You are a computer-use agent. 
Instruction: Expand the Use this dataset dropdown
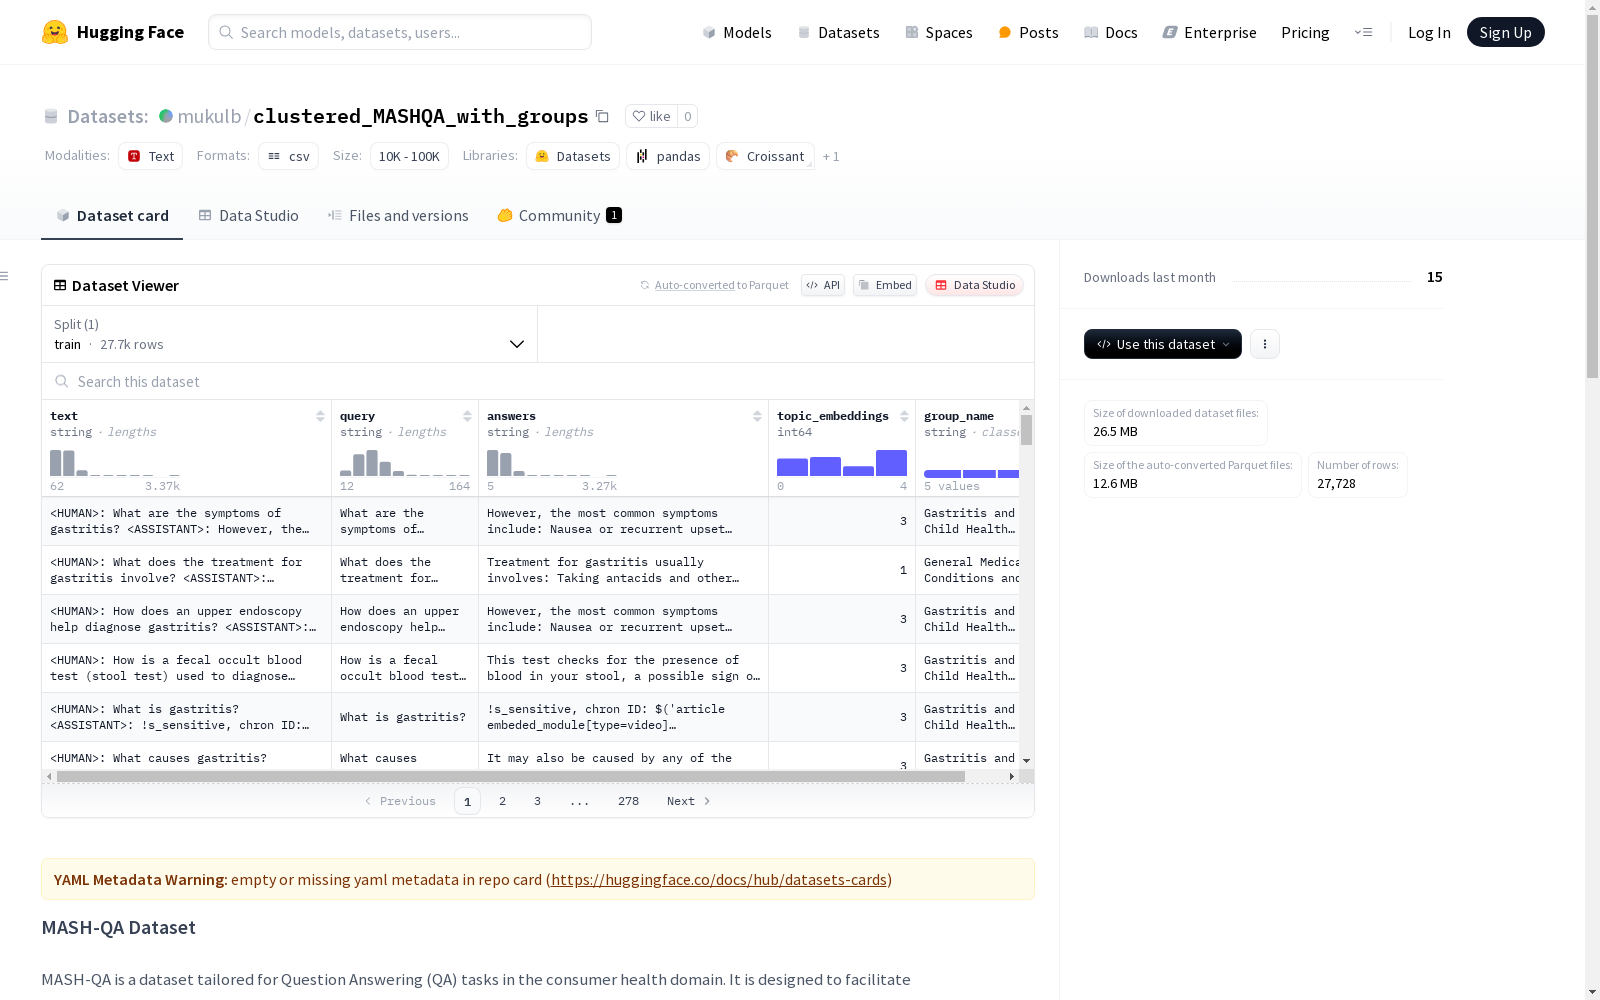pos(1163,344)
